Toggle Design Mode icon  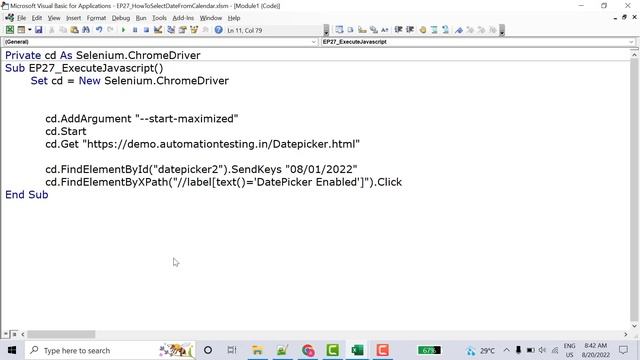(x=158, y=30)
